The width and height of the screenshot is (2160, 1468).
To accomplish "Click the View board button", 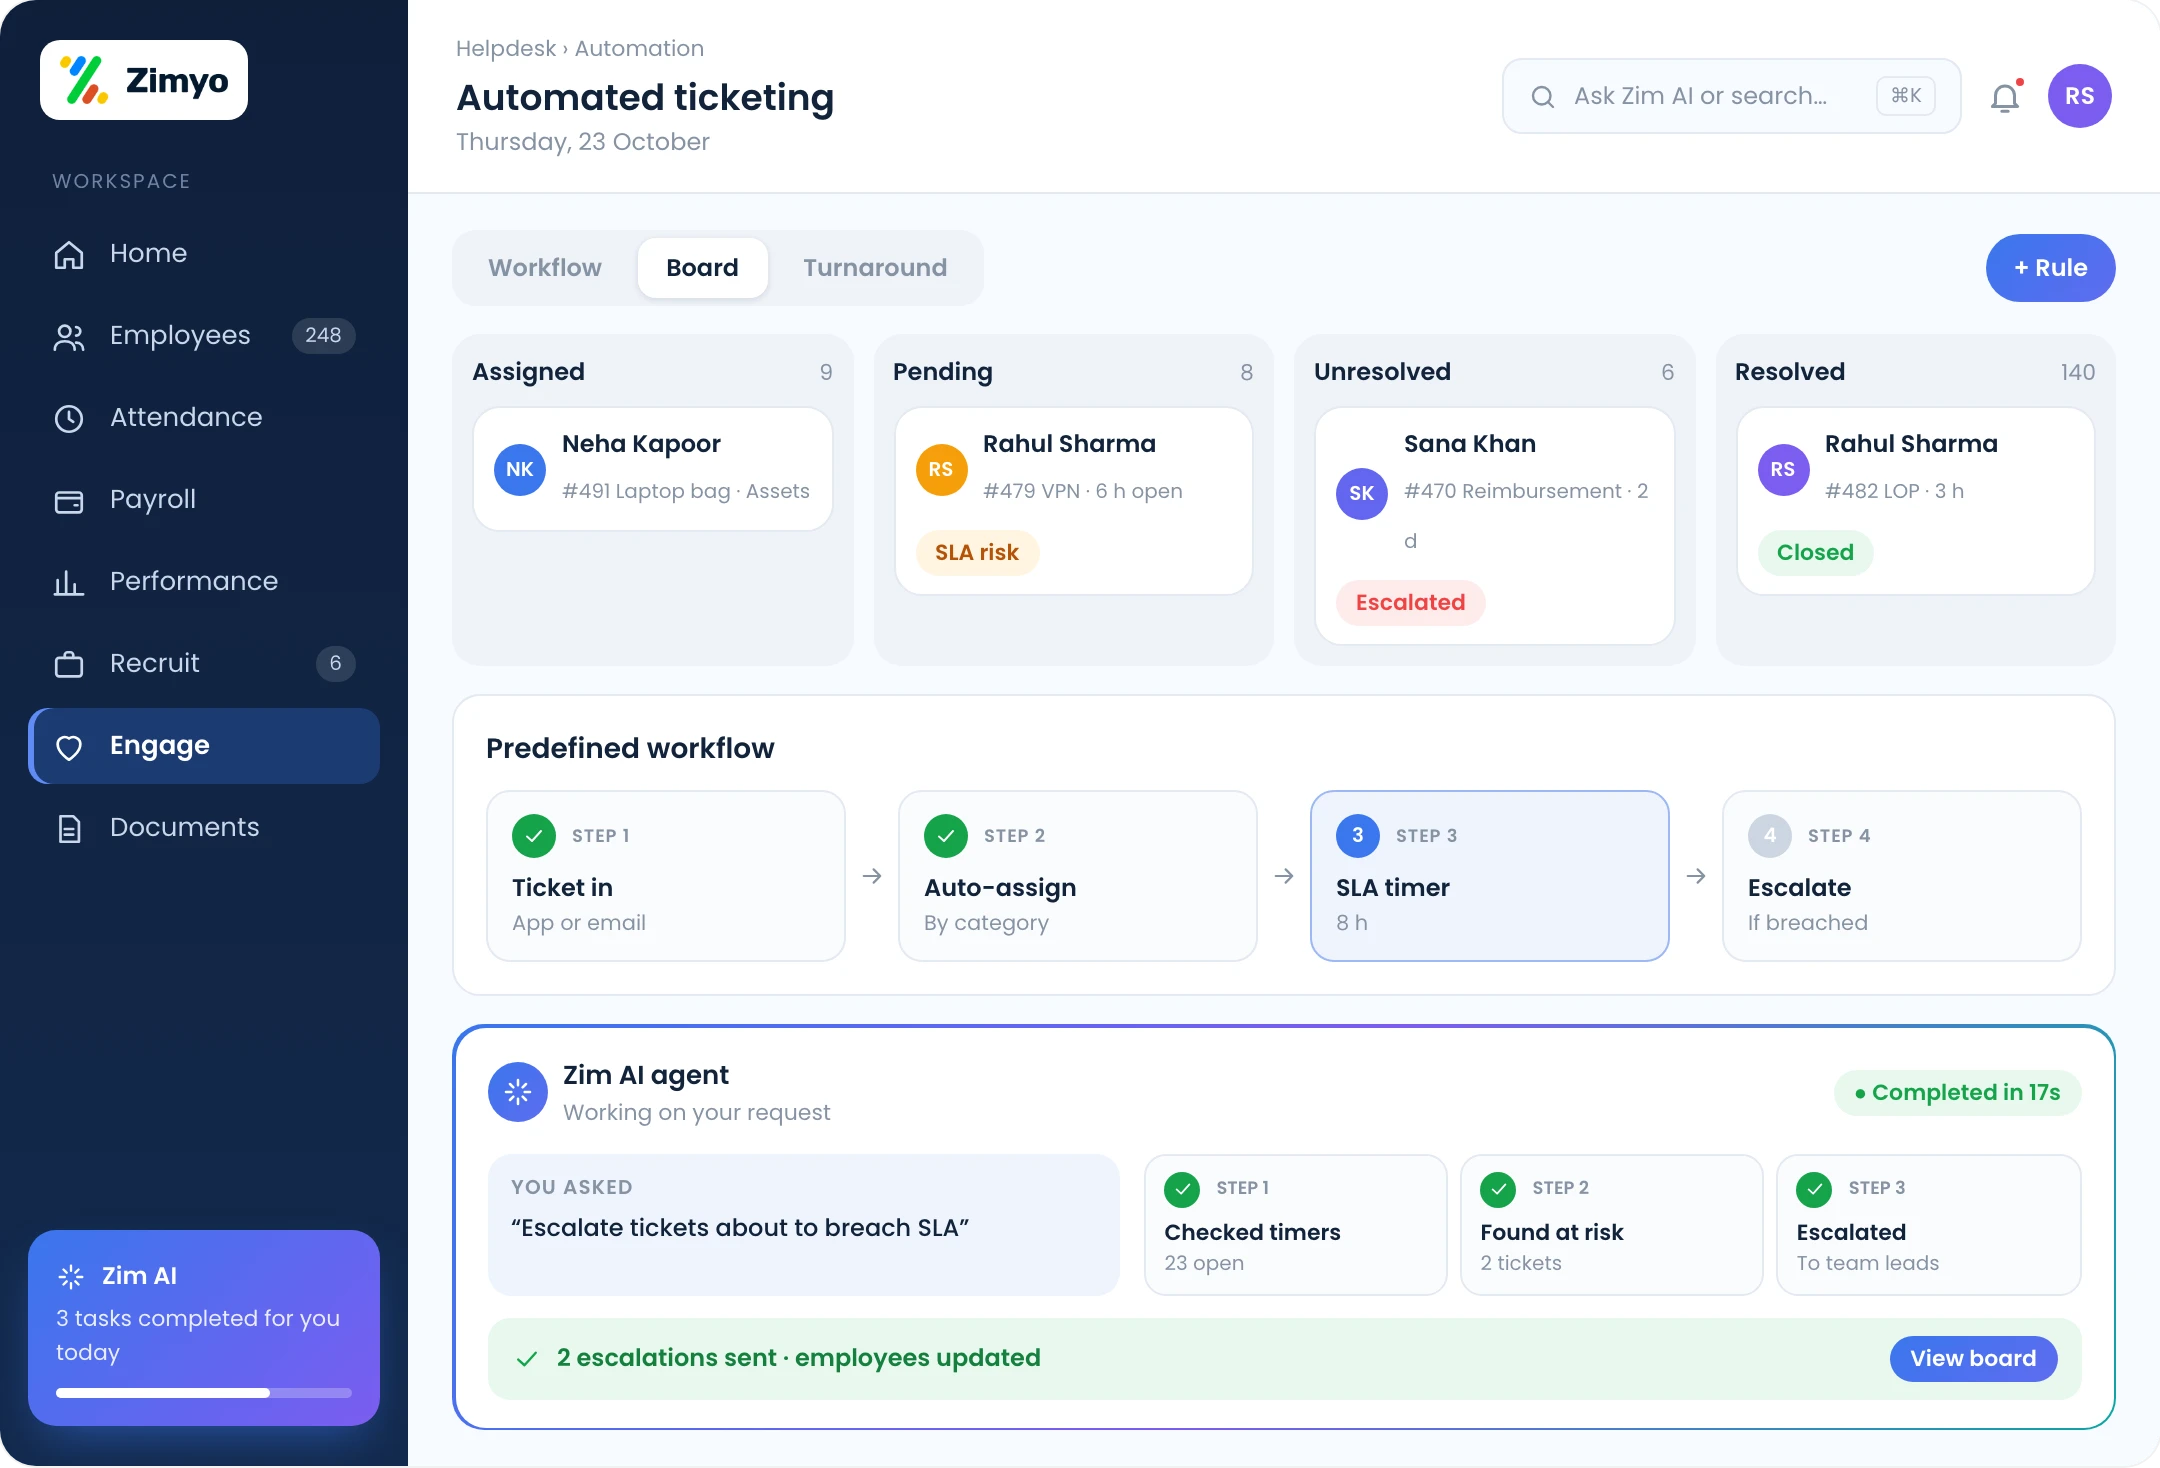I will (1973, 1358).
